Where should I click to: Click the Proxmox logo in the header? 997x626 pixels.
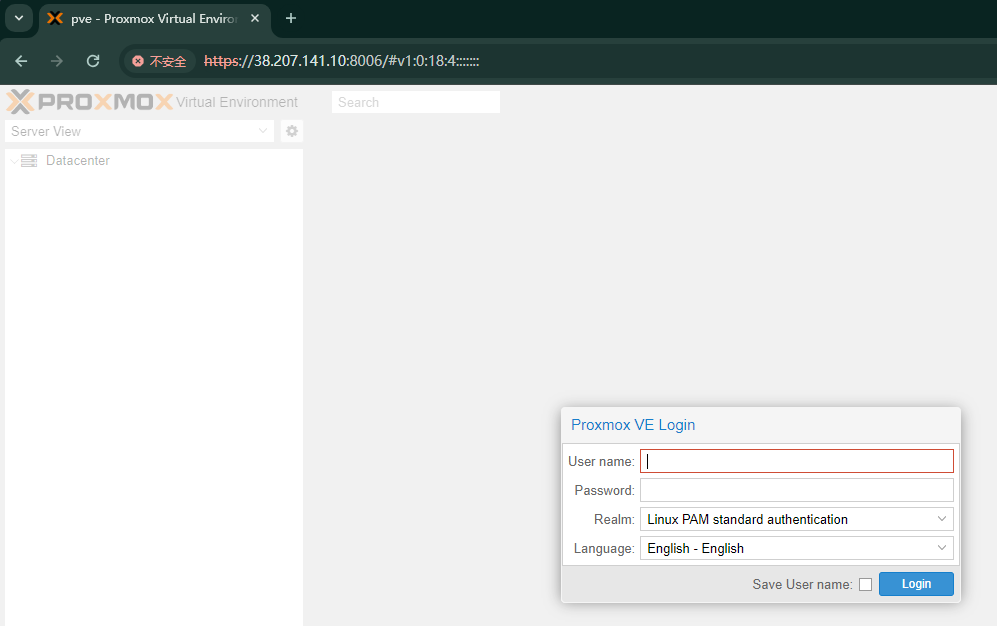[x=89, y=102]
